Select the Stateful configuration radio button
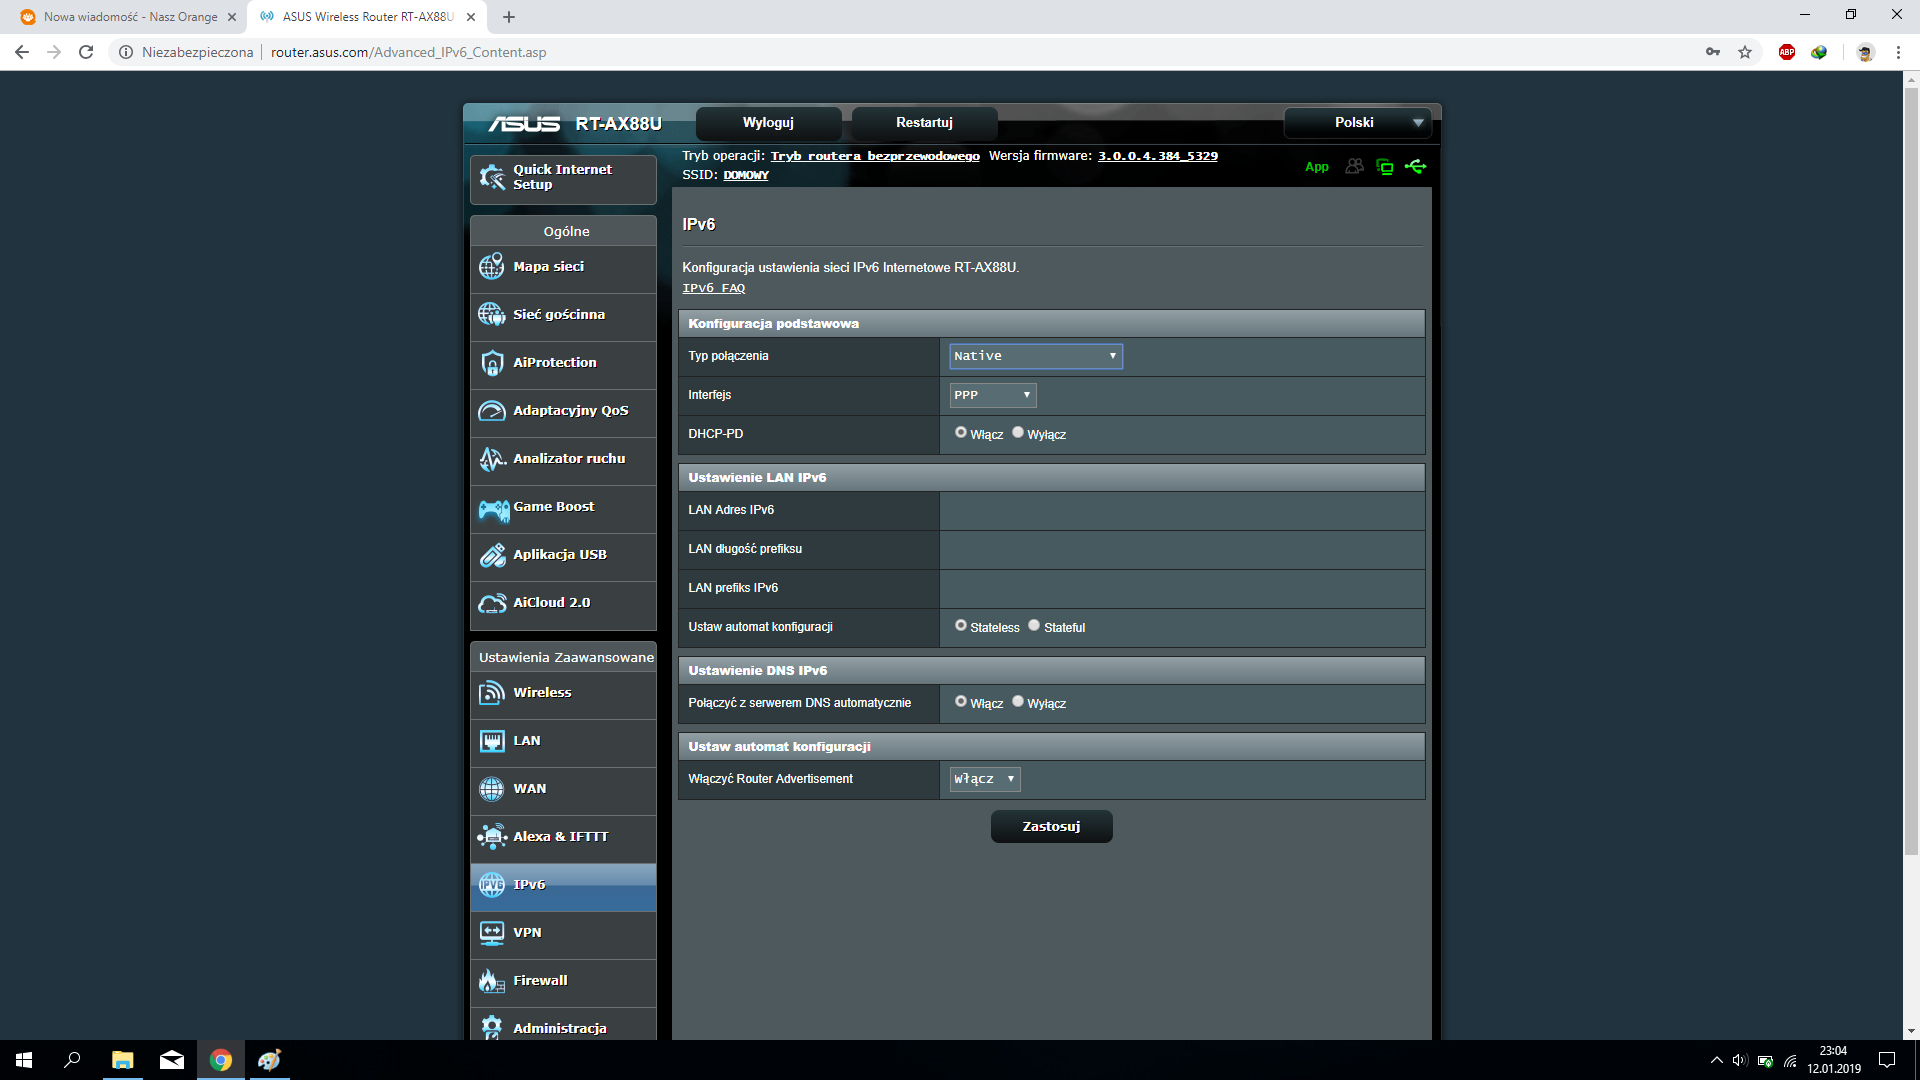Screen dimensions: 1920x1080 (1034, 626)
